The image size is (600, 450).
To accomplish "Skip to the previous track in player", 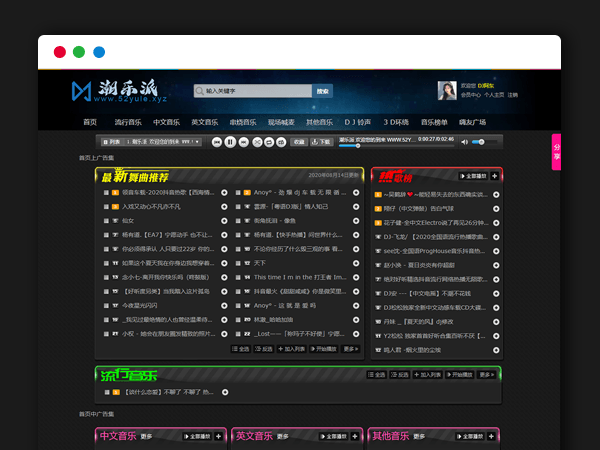I will coord(216,142).
